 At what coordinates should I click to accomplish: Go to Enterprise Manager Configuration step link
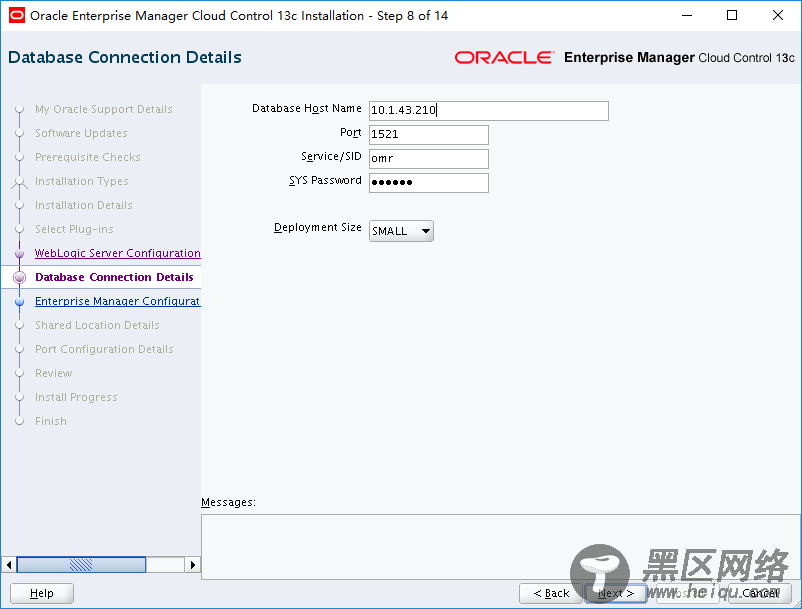(118, 301)
